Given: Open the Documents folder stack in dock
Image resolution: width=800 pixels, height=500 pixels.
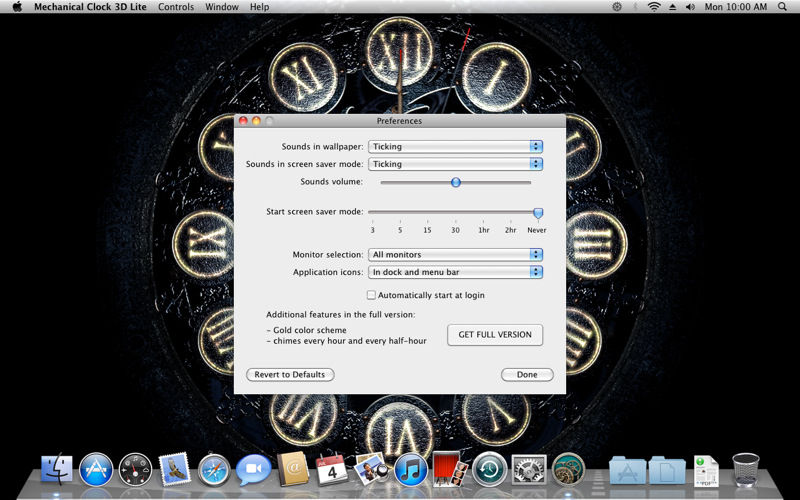Looking at the screenshot, I should pos(667,470).
